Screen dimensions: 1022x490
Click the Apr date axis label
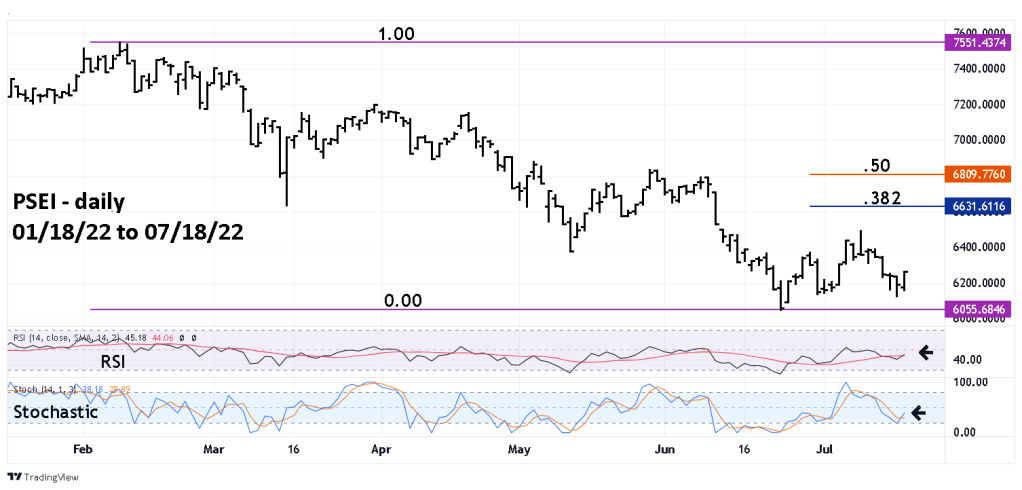click(380, 450)
